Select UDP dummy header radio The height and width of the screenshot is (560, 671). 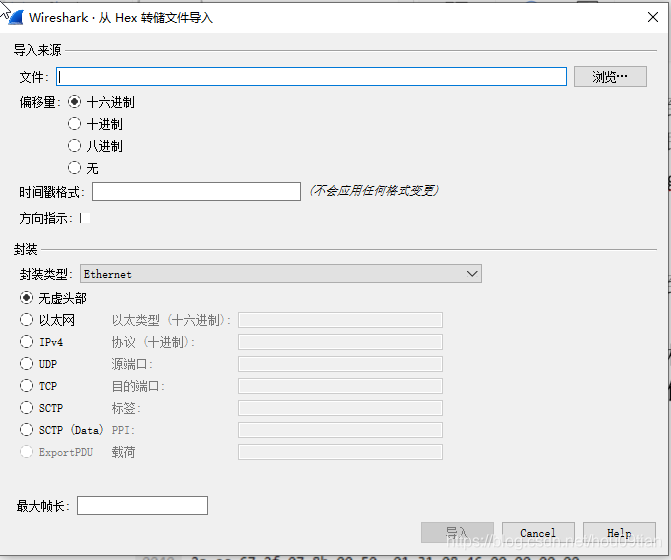pos(27,364)
